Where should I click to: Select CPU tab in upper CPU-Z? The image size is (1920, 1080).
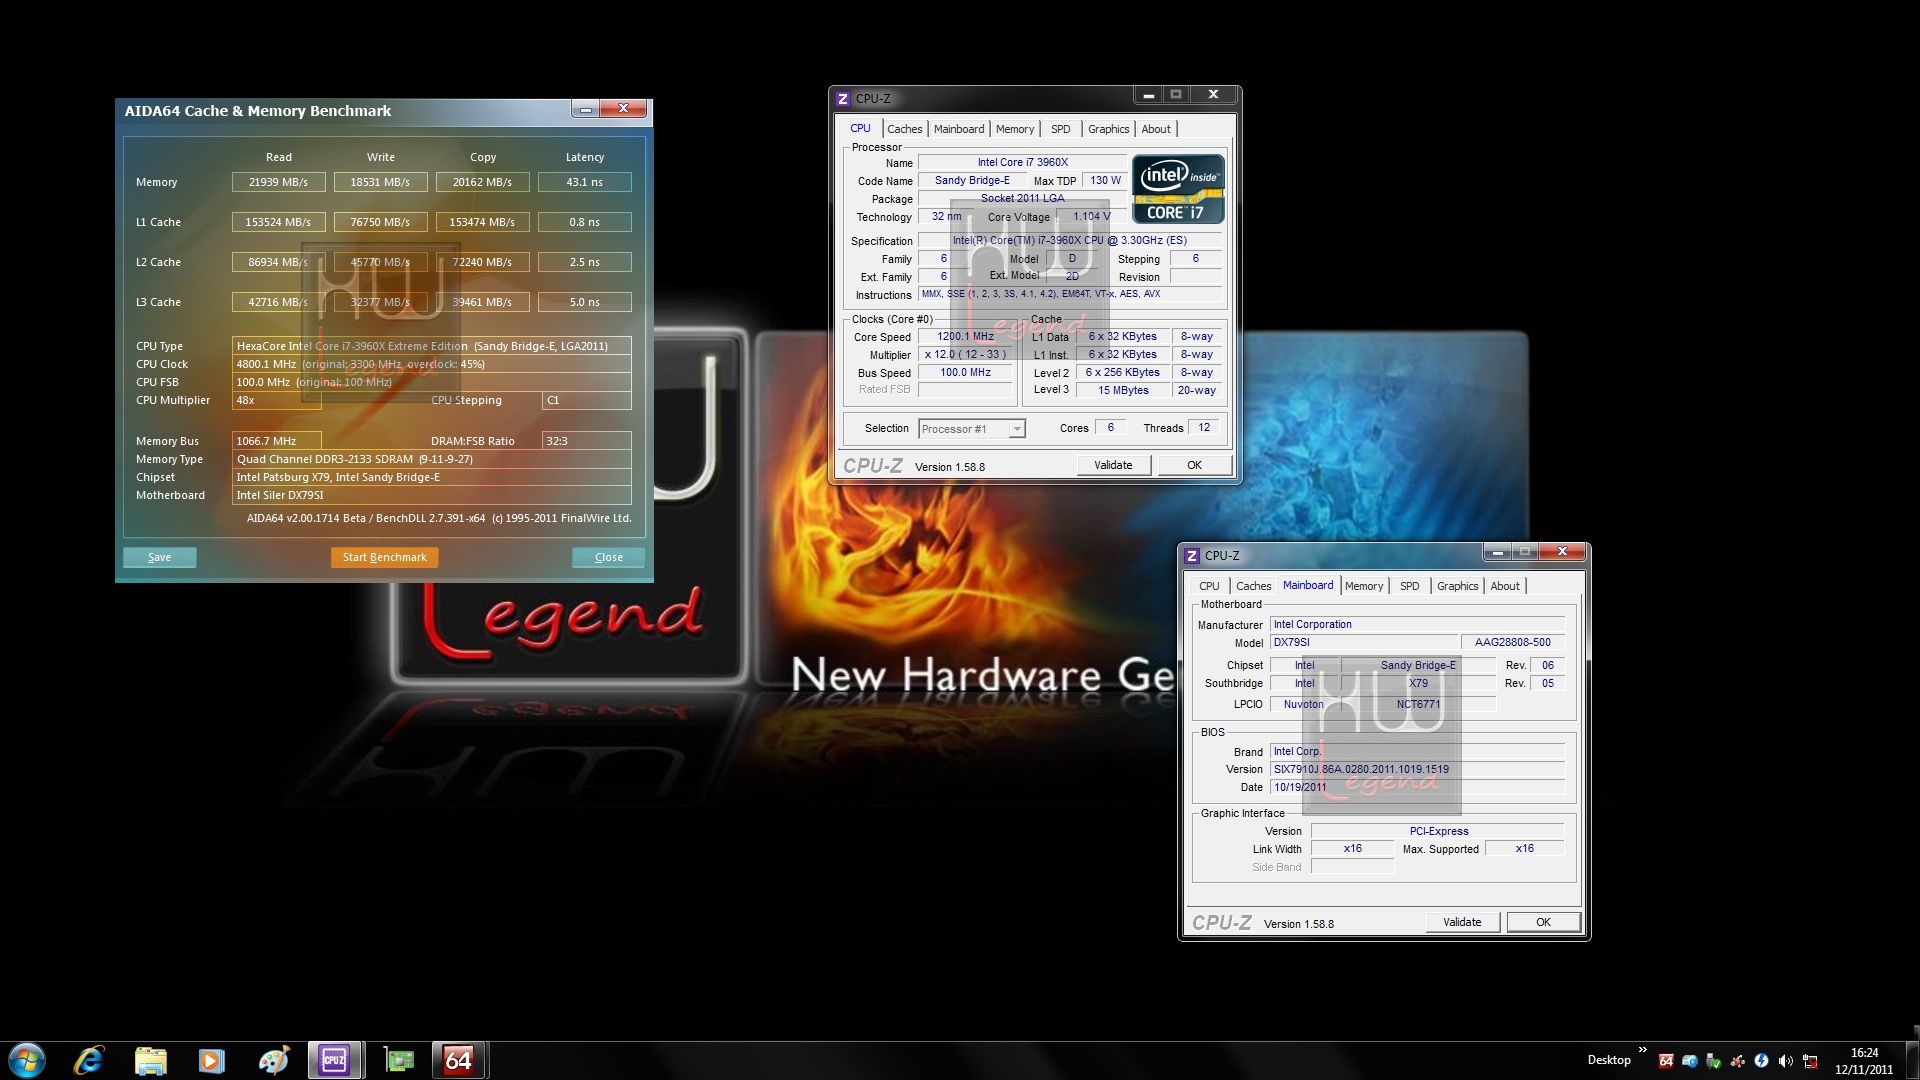860,128
